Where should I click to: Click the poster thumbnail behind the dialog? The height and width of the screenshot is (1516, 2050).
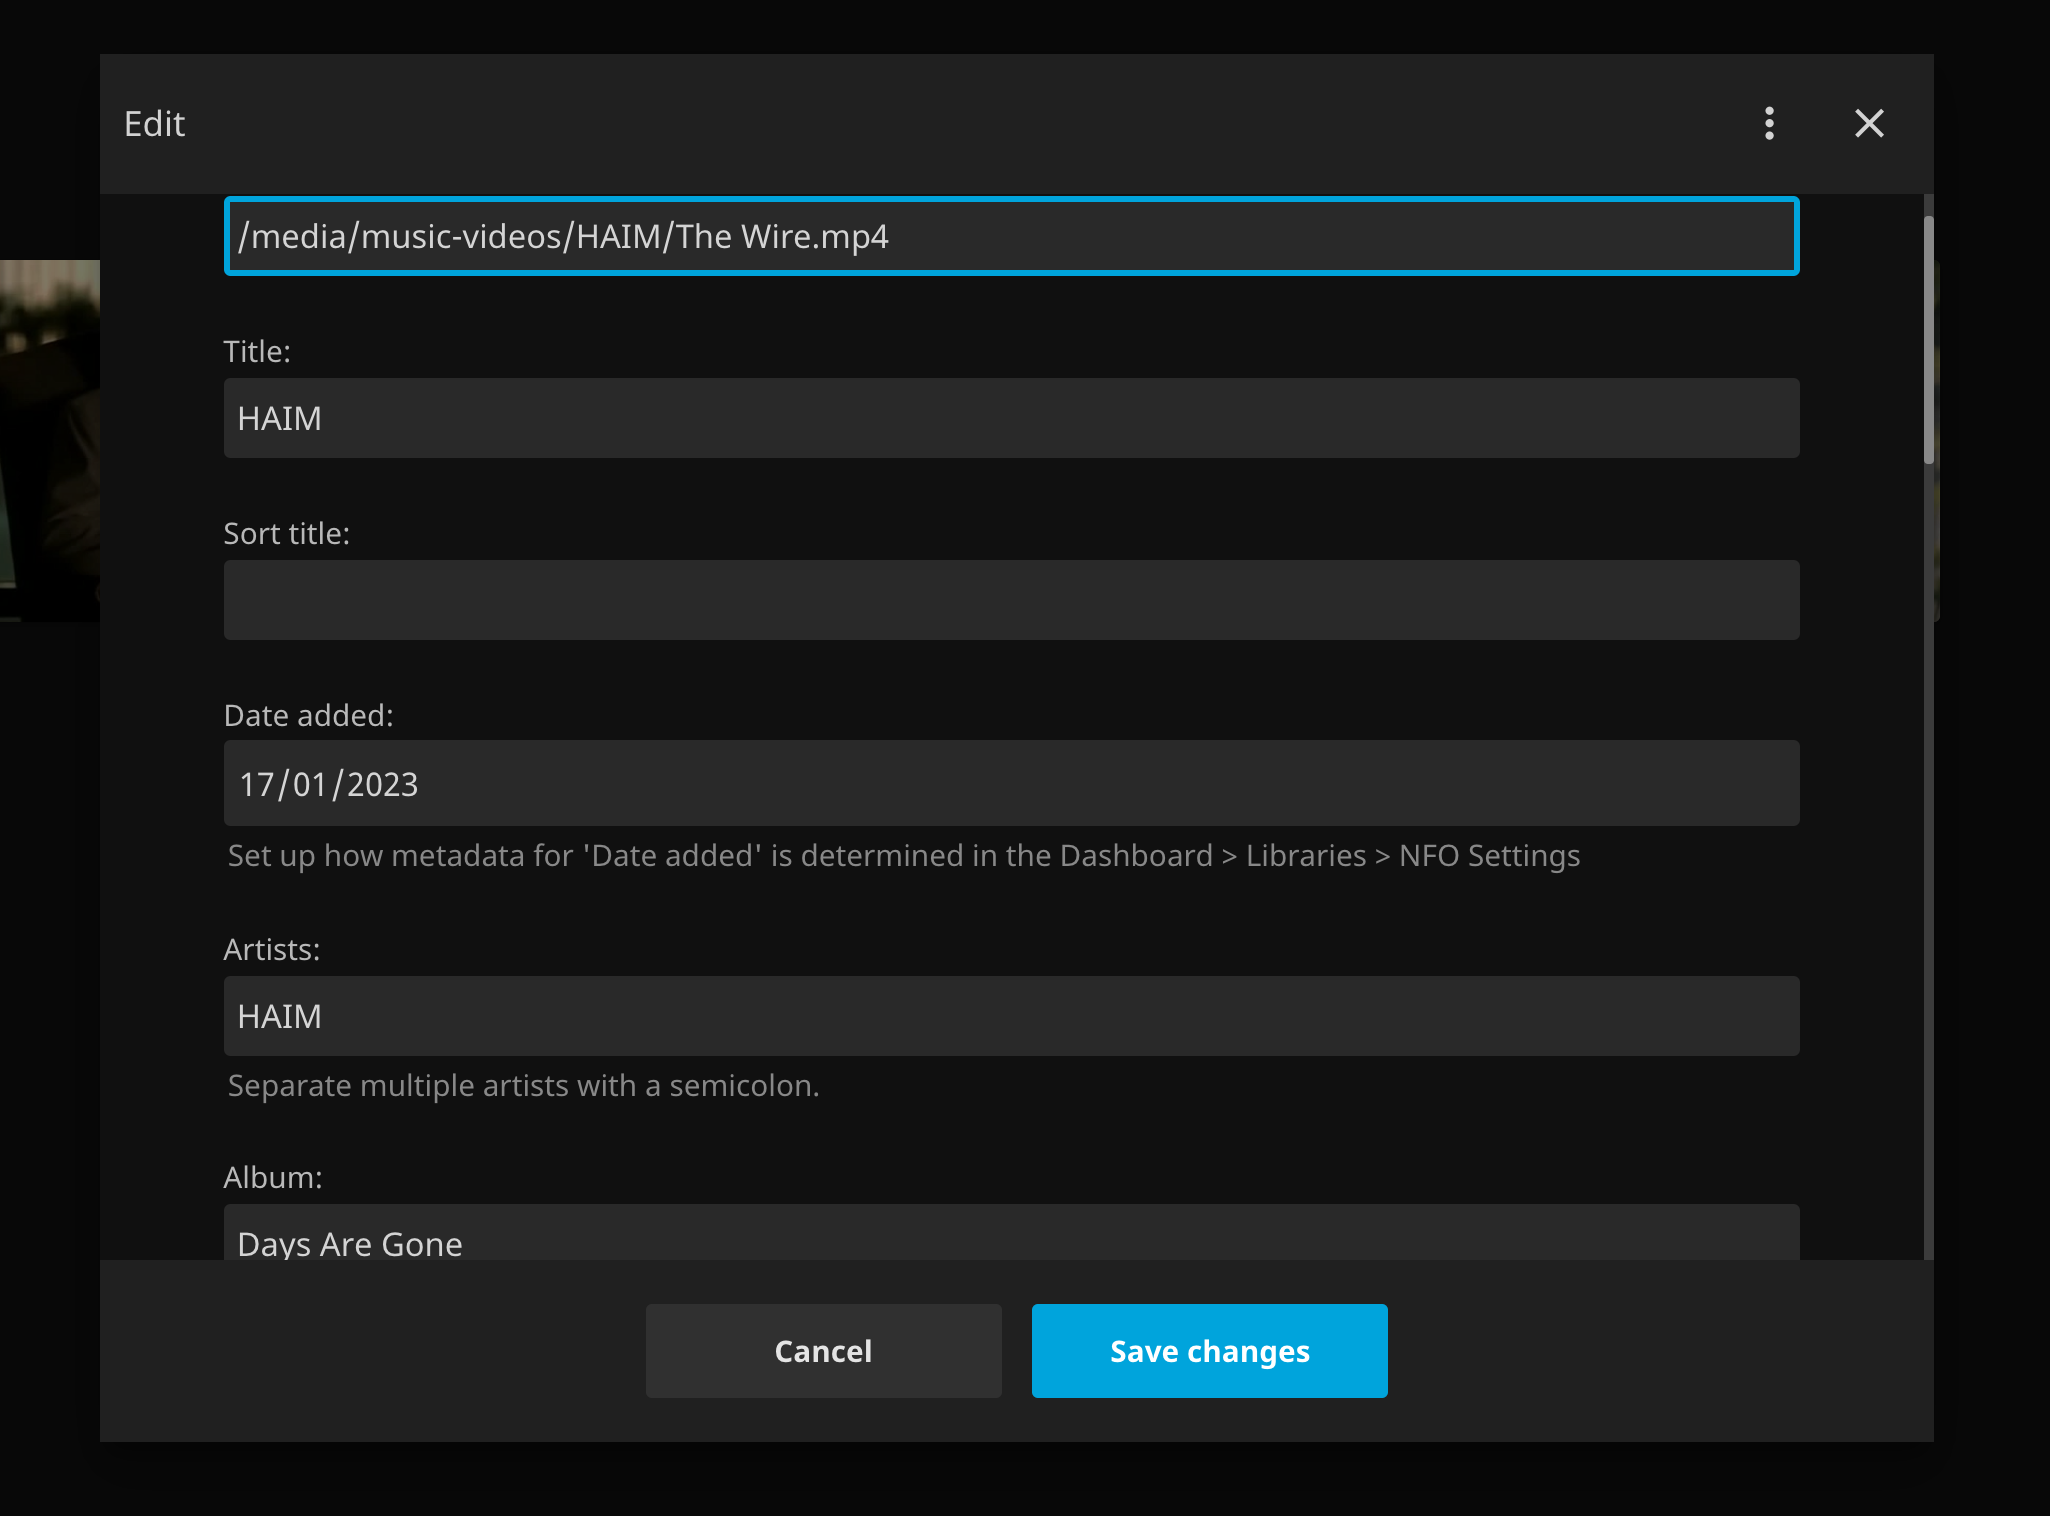[48, 440]
